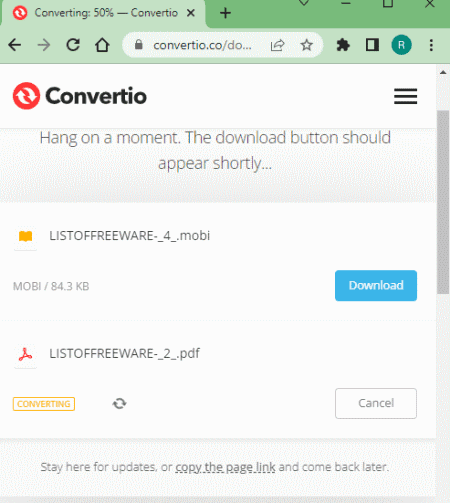This screenshot has height=503, width=450.
Task: Go forward with the browser forward arrow
Action: 44,45
